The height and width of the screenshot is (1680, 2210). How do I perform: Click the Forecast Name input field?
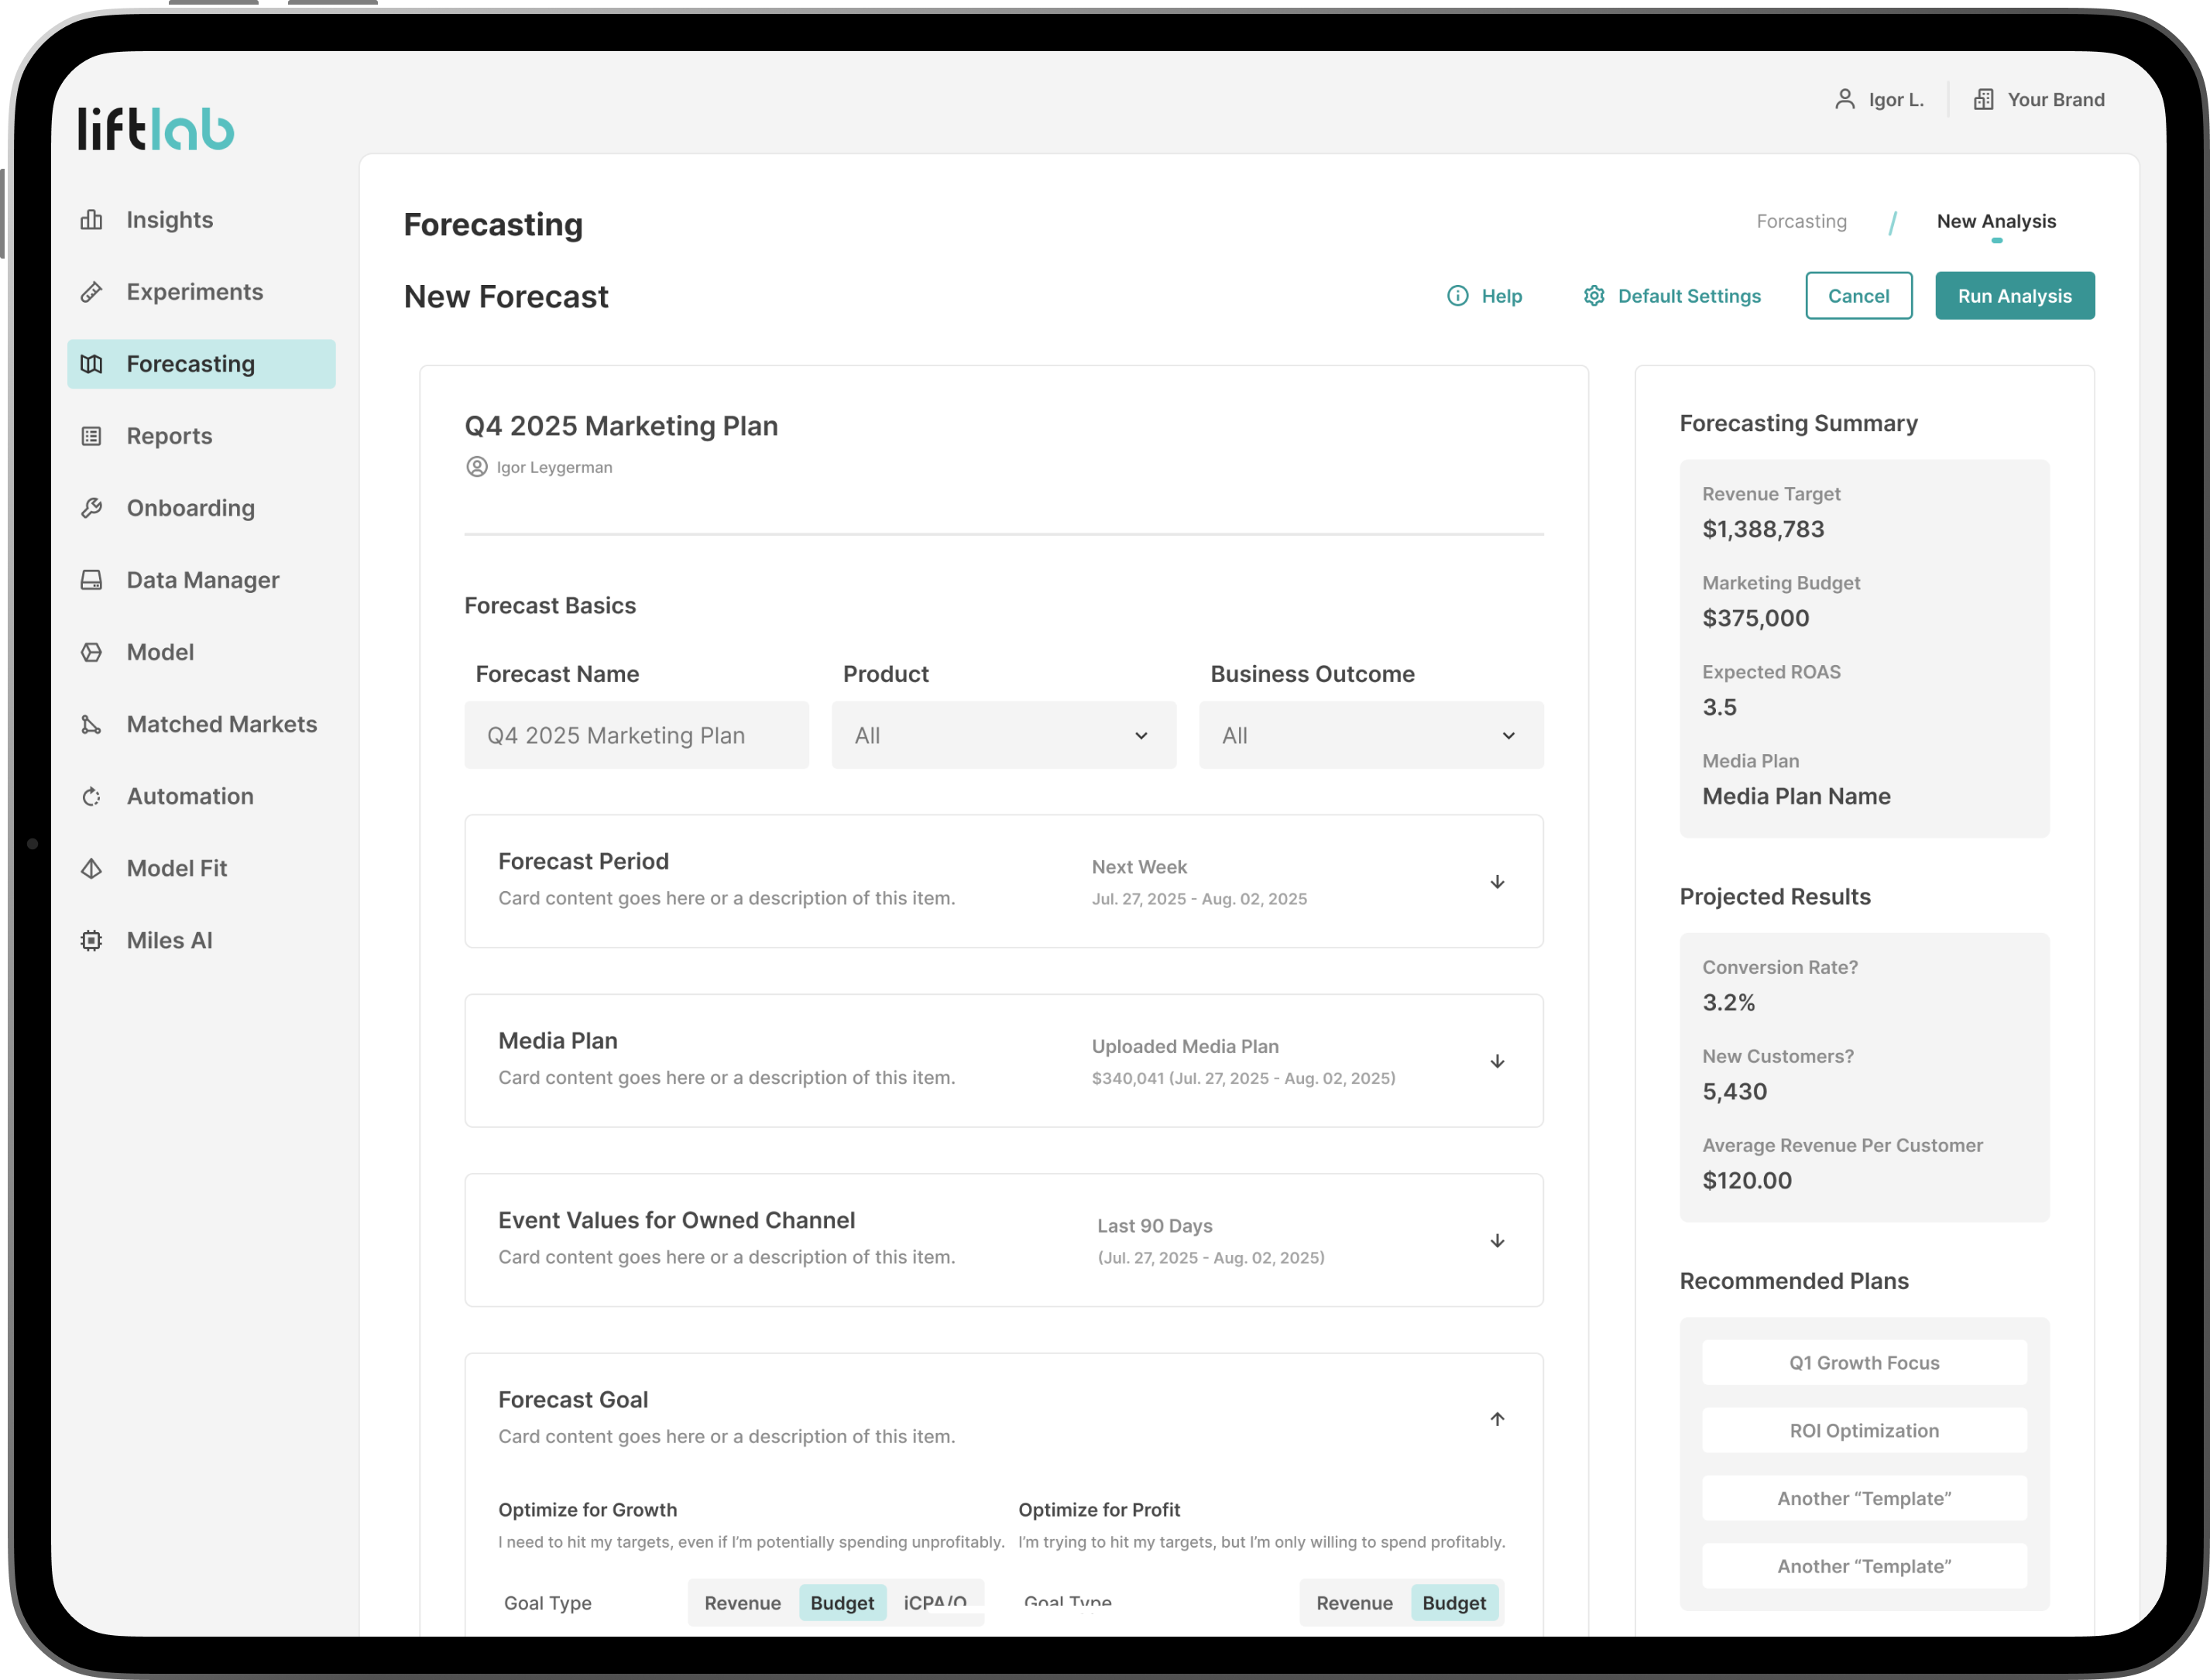636,736
